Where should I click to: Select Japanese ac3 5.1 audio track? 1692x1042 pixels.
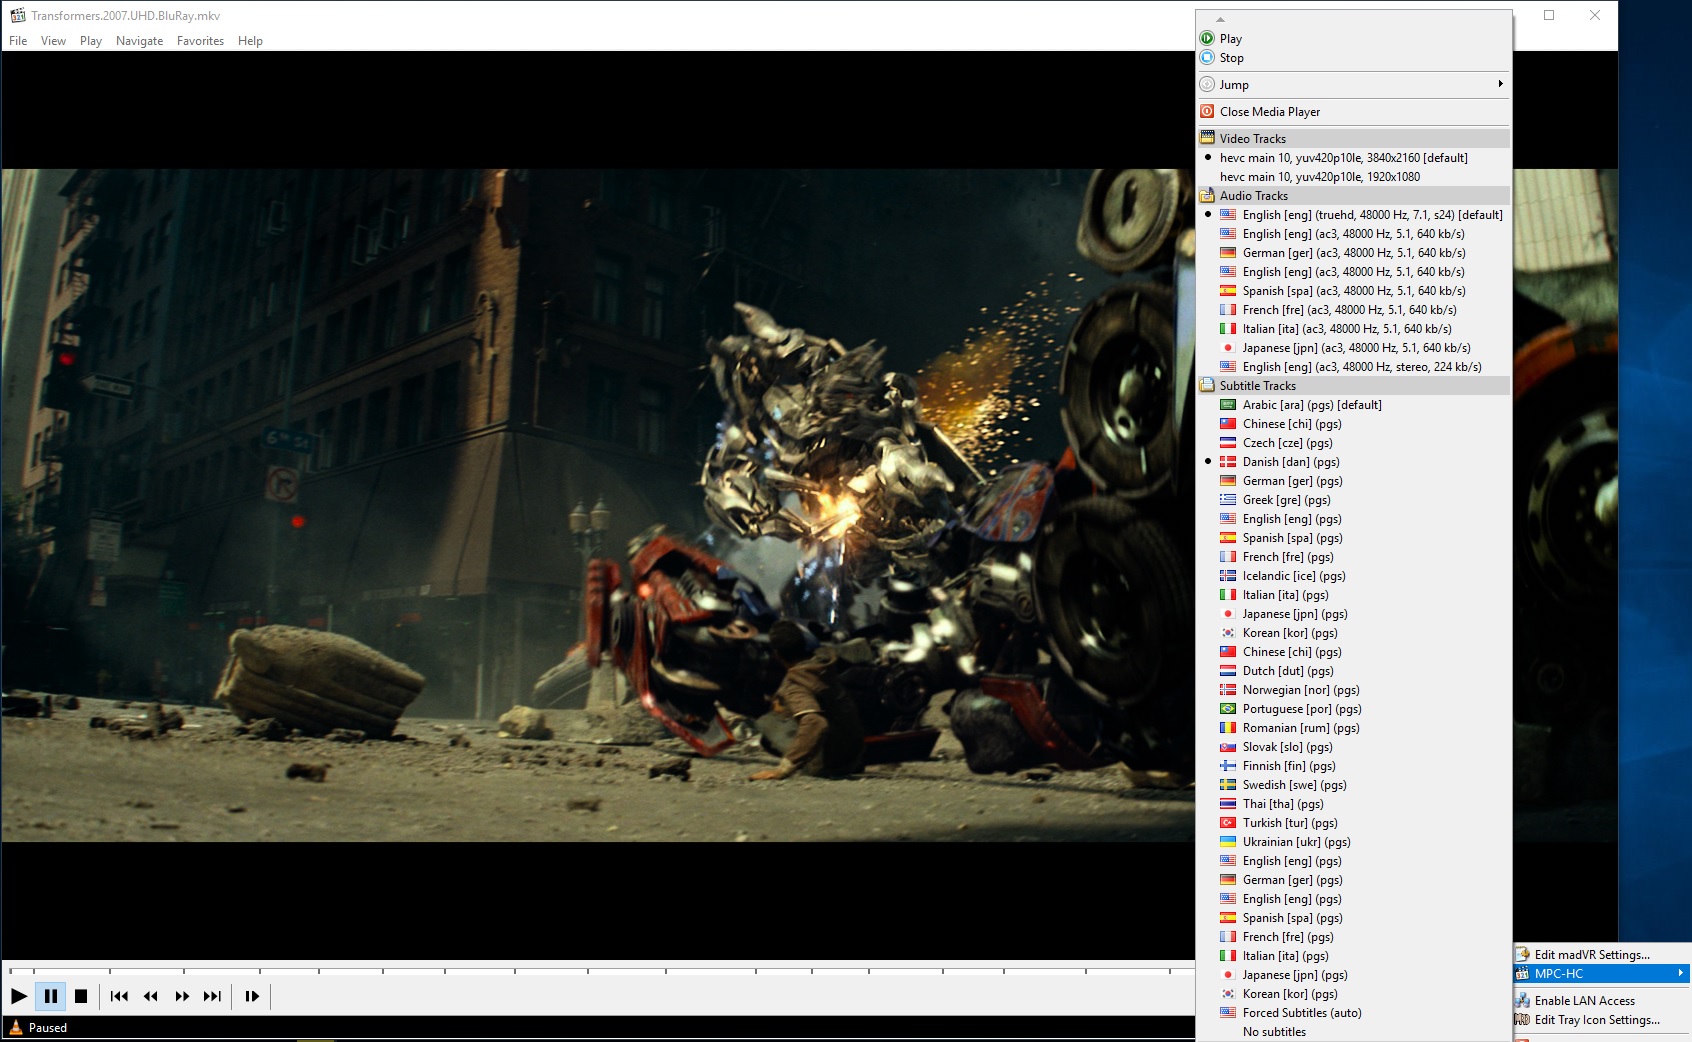1354,348
